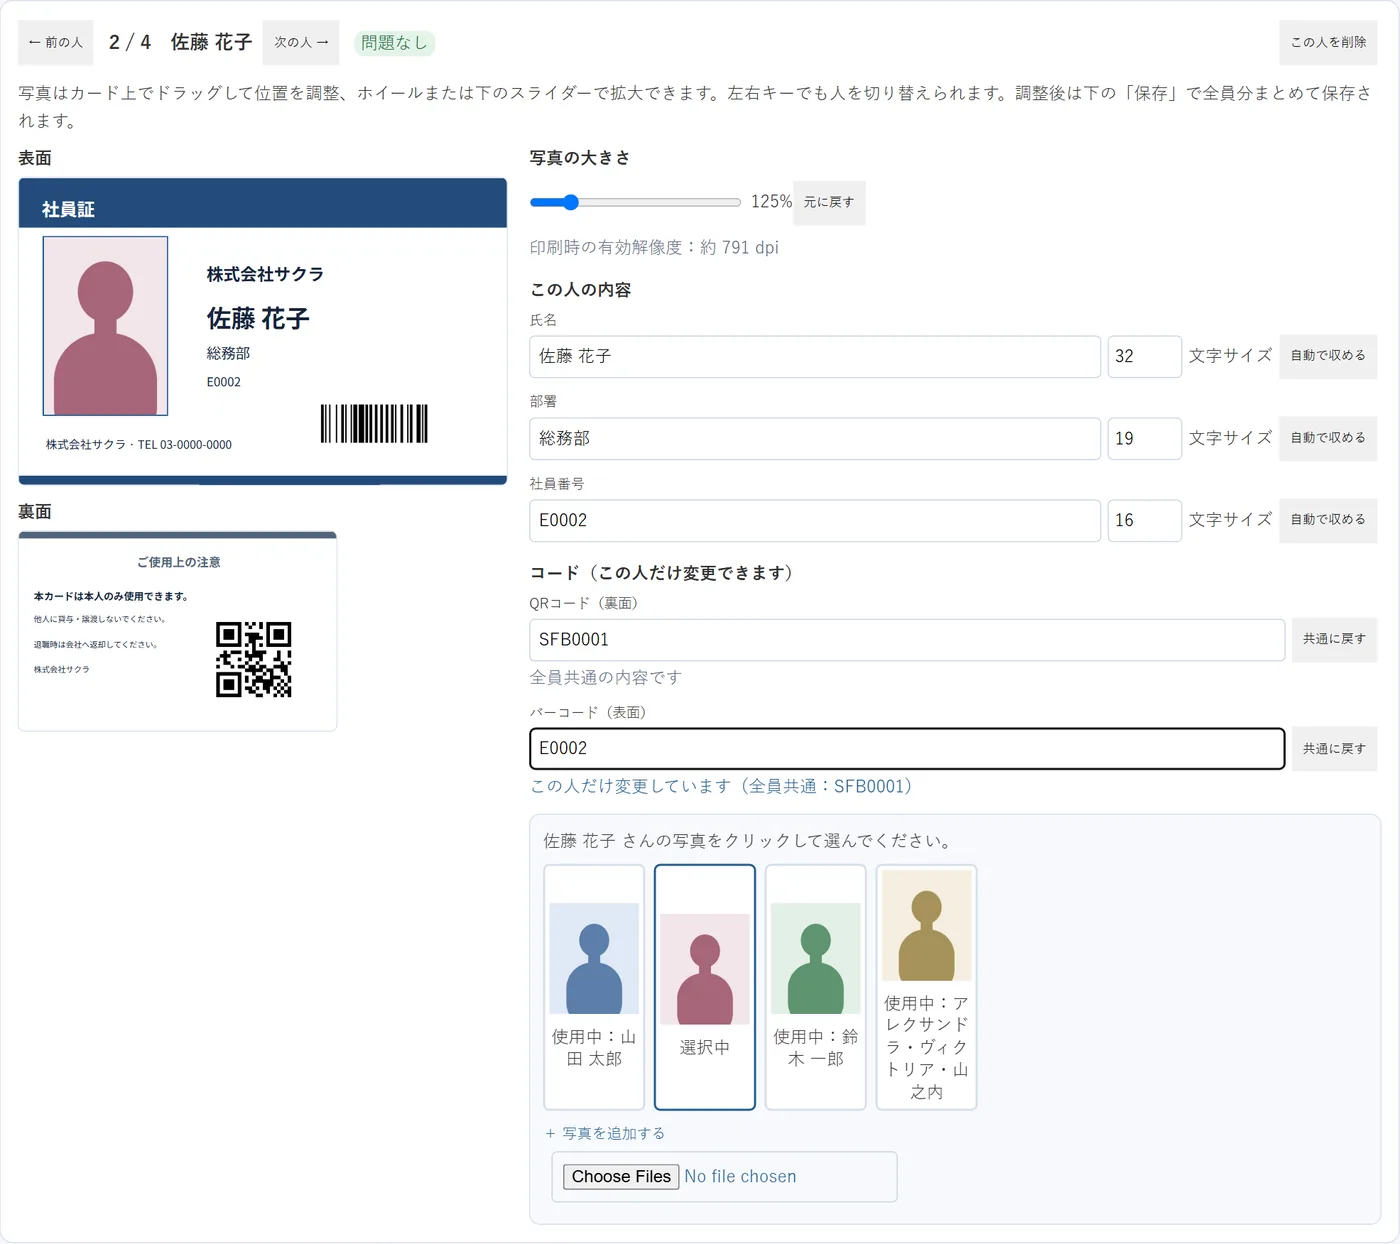Select the green photo used by 鈴木 一郎

pyautogui.click(x=816, y=987)
